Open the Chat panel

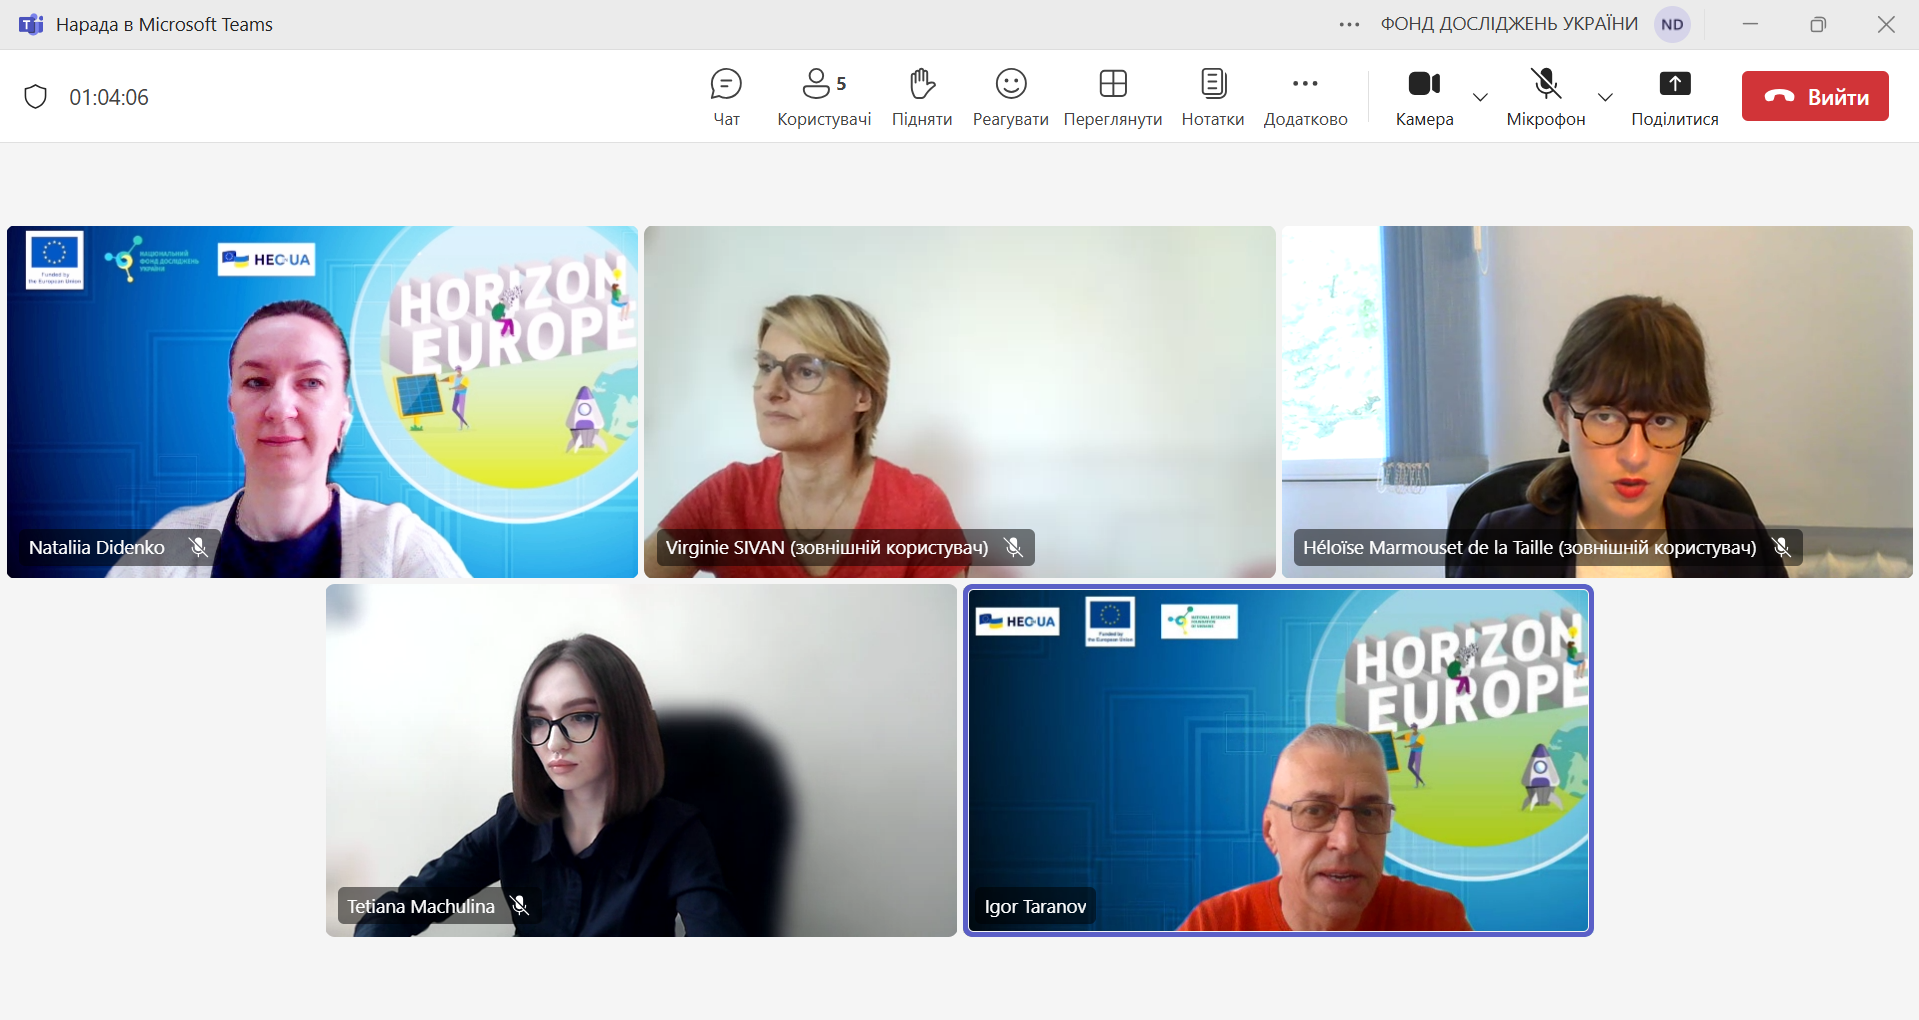coord(726,97)
